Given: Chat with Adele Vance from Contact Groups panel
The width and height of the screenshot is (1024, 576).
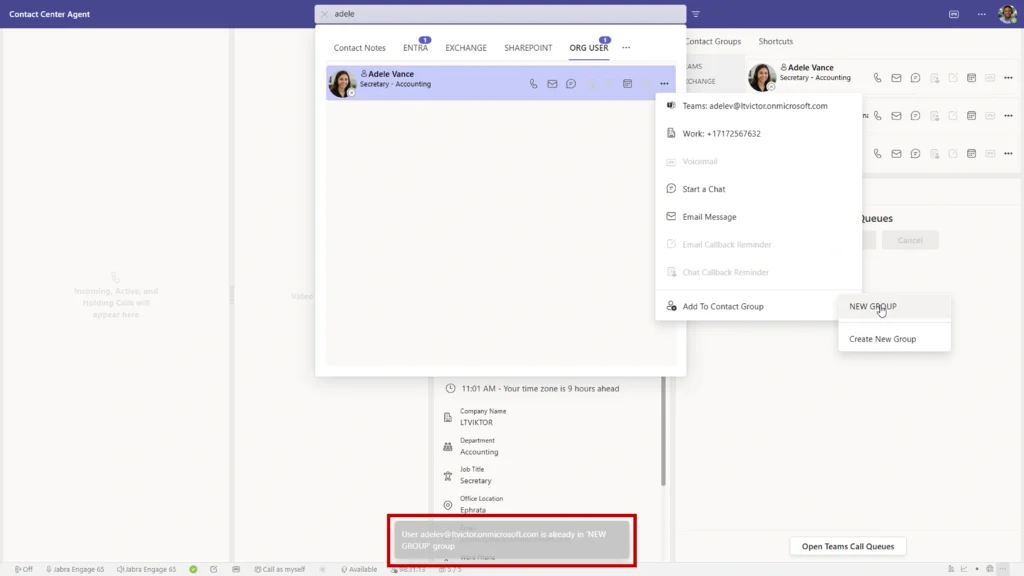Looking at the screenshot, I should tap(916, 78).
